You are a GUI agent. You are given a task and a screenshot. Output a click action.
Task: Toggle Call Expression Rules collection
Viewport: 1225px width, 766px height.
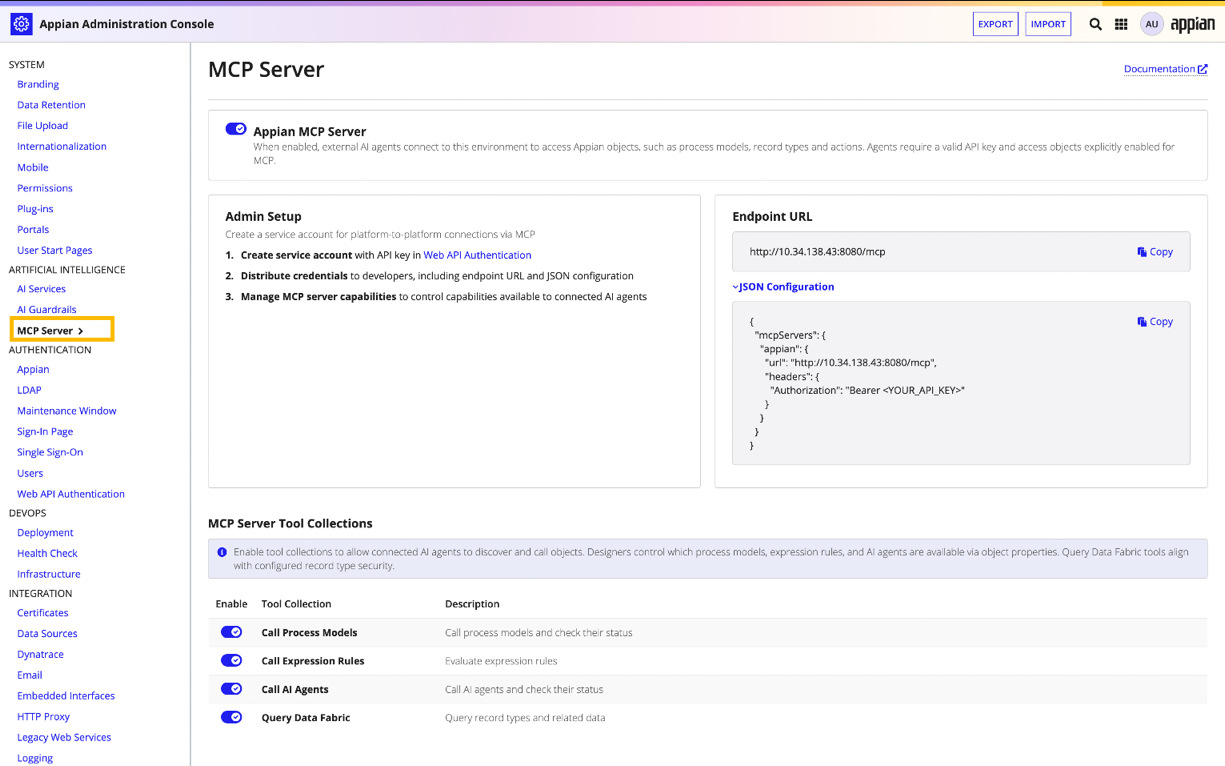coord(231,660)
